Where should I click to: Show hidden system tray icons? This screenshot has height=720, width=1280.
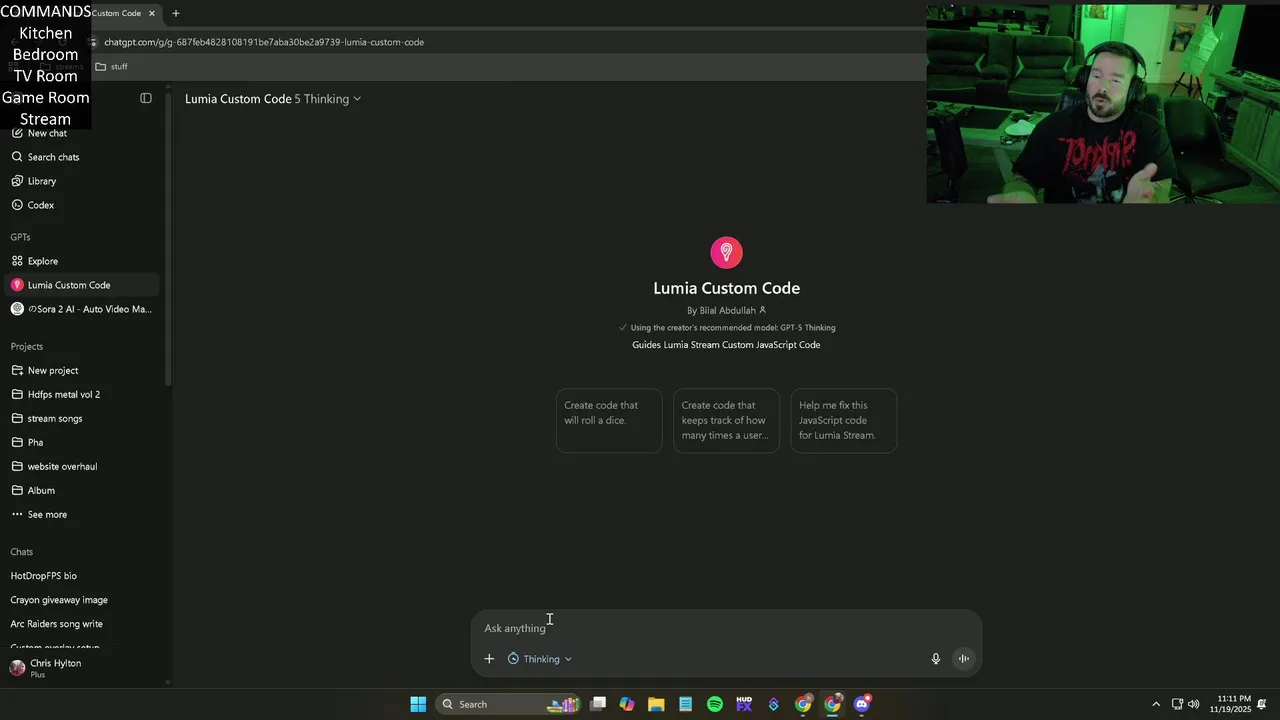[1156, 704]
